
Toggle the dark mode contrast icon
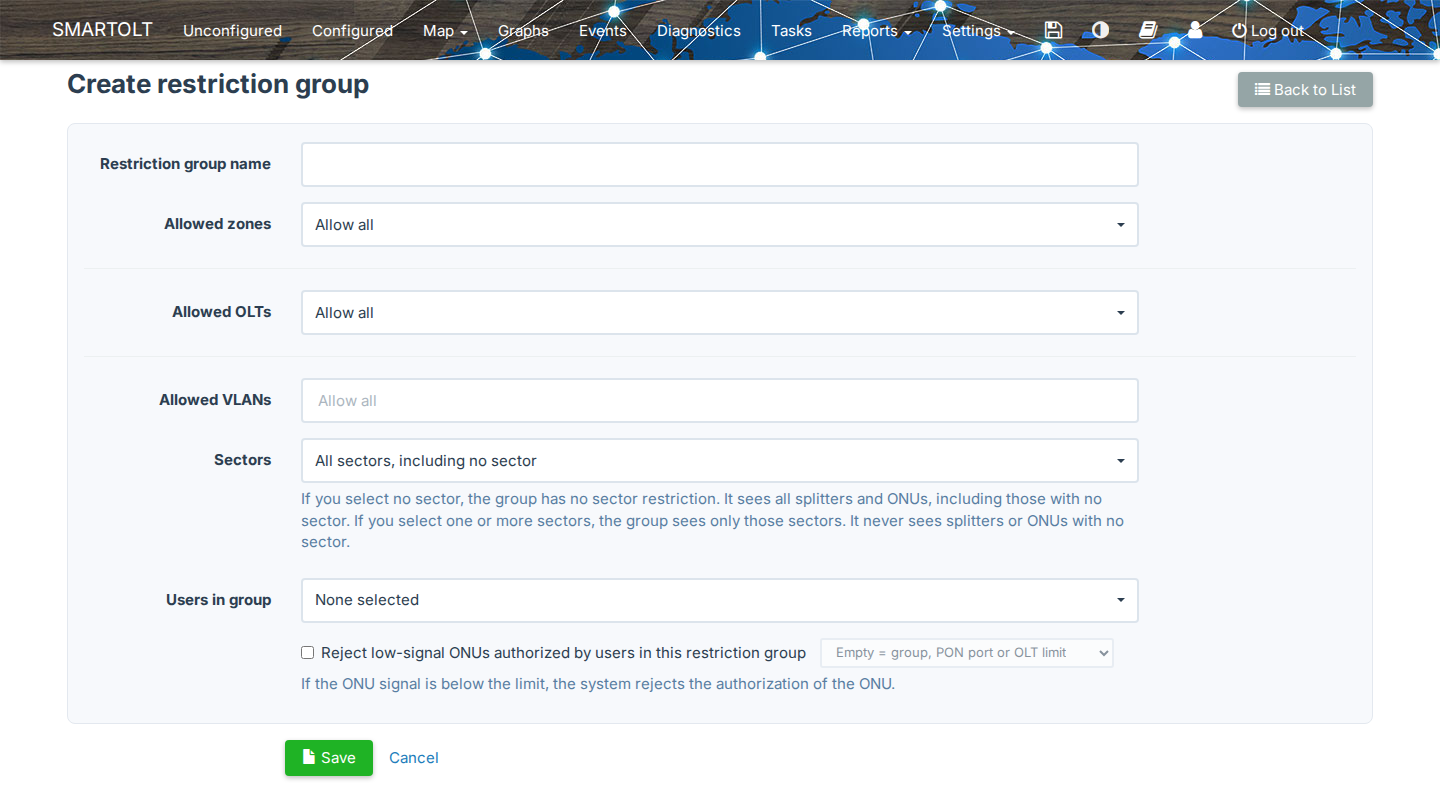coord(1100,30)
